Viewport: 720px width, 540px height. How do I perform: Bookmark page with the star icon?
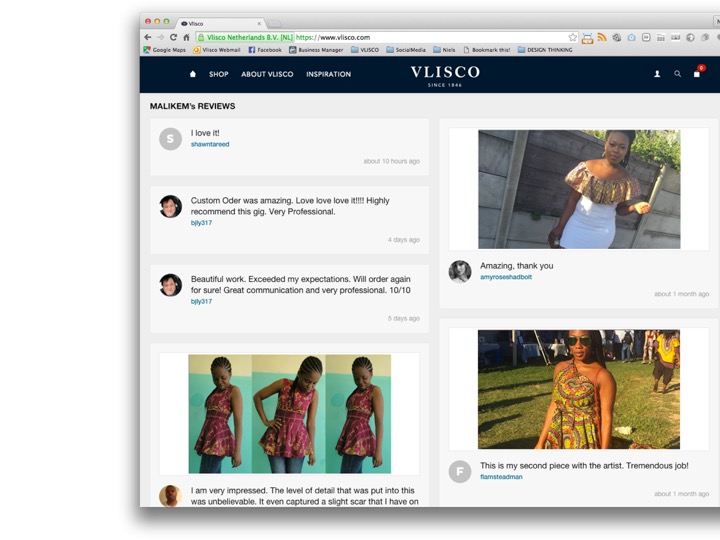[x=573, y=37]
